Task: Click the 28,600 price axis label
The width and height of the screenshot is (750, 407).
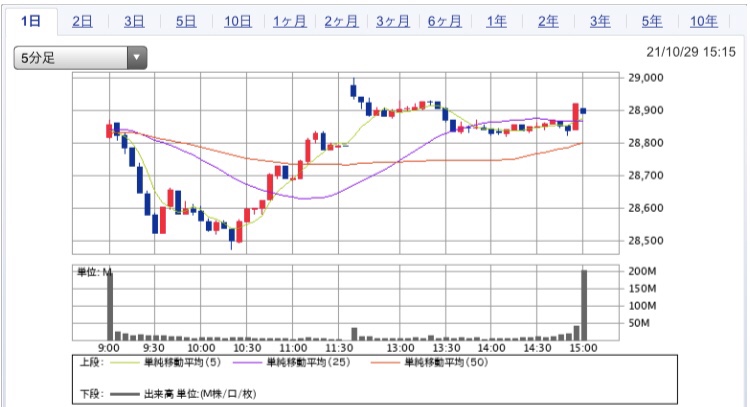Action: click(646, 208)
